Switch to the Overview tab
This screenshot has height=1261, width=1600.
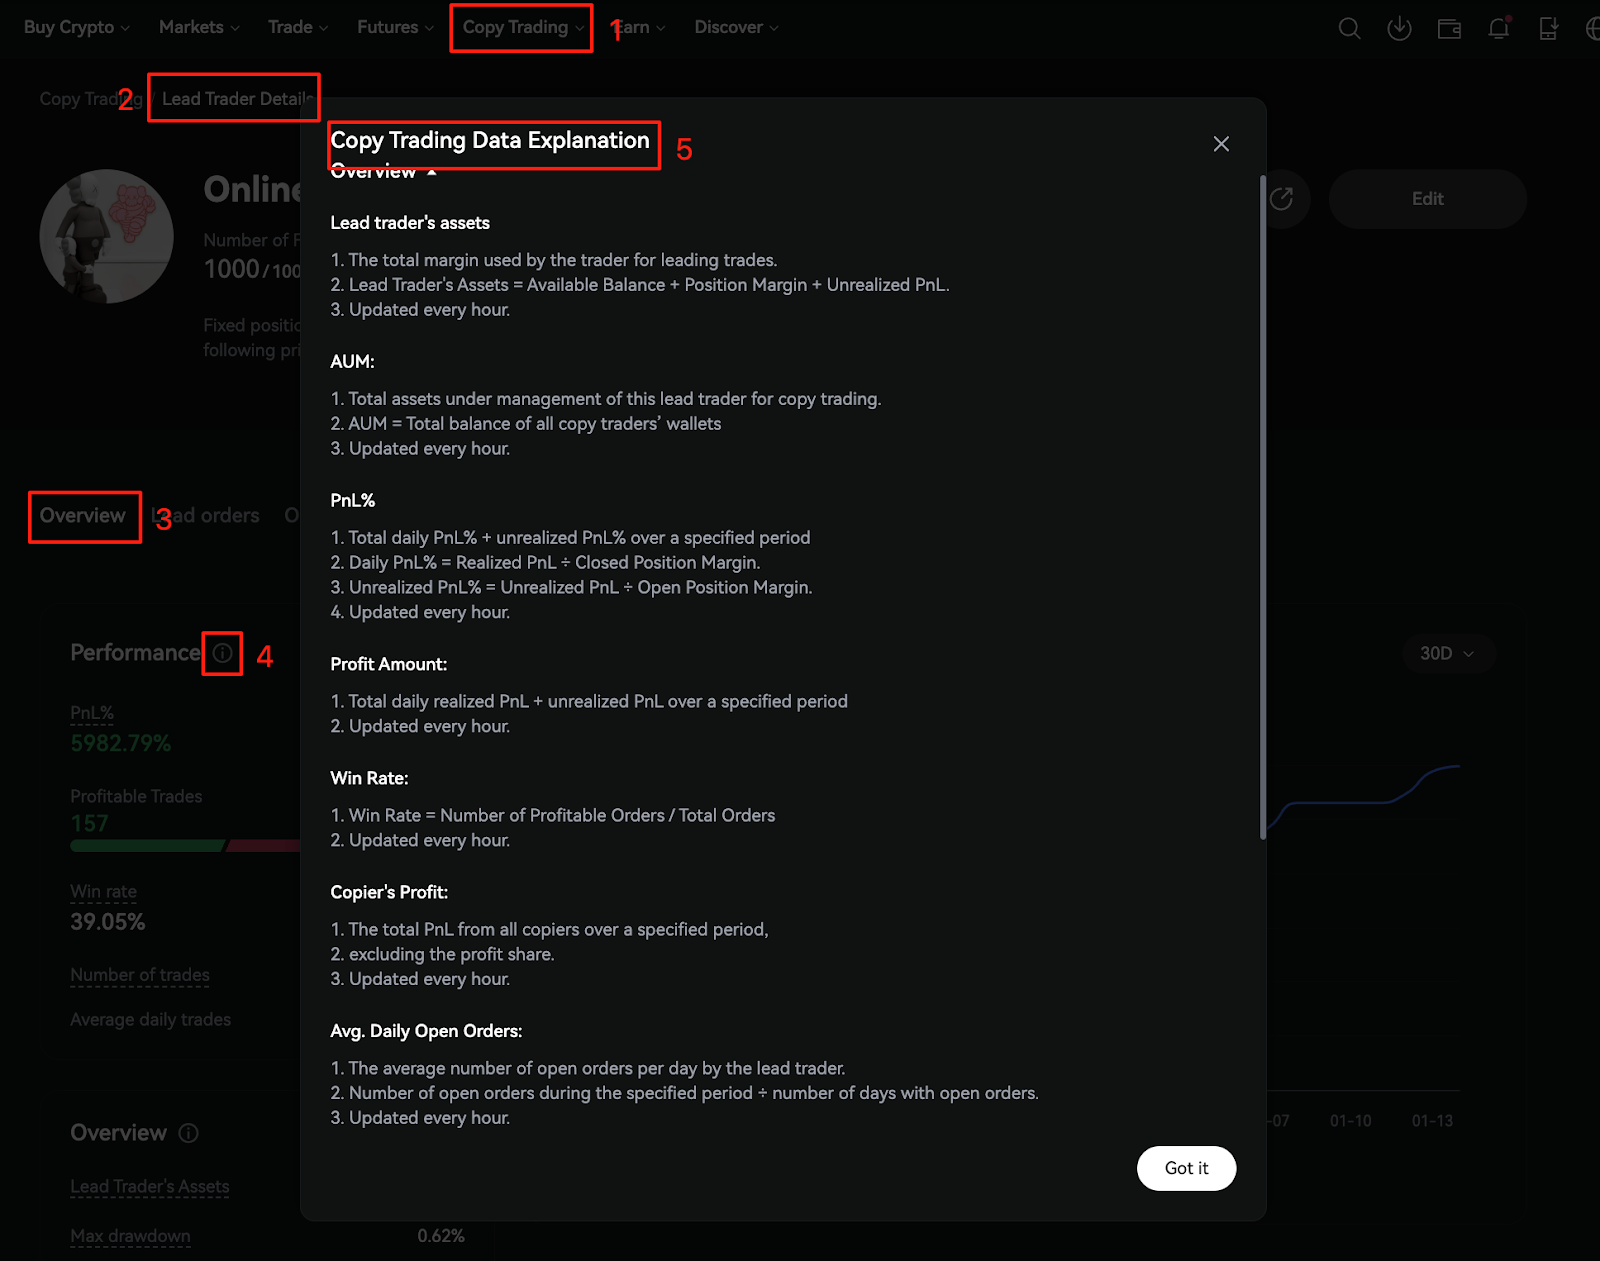click(x=83, y=516)
